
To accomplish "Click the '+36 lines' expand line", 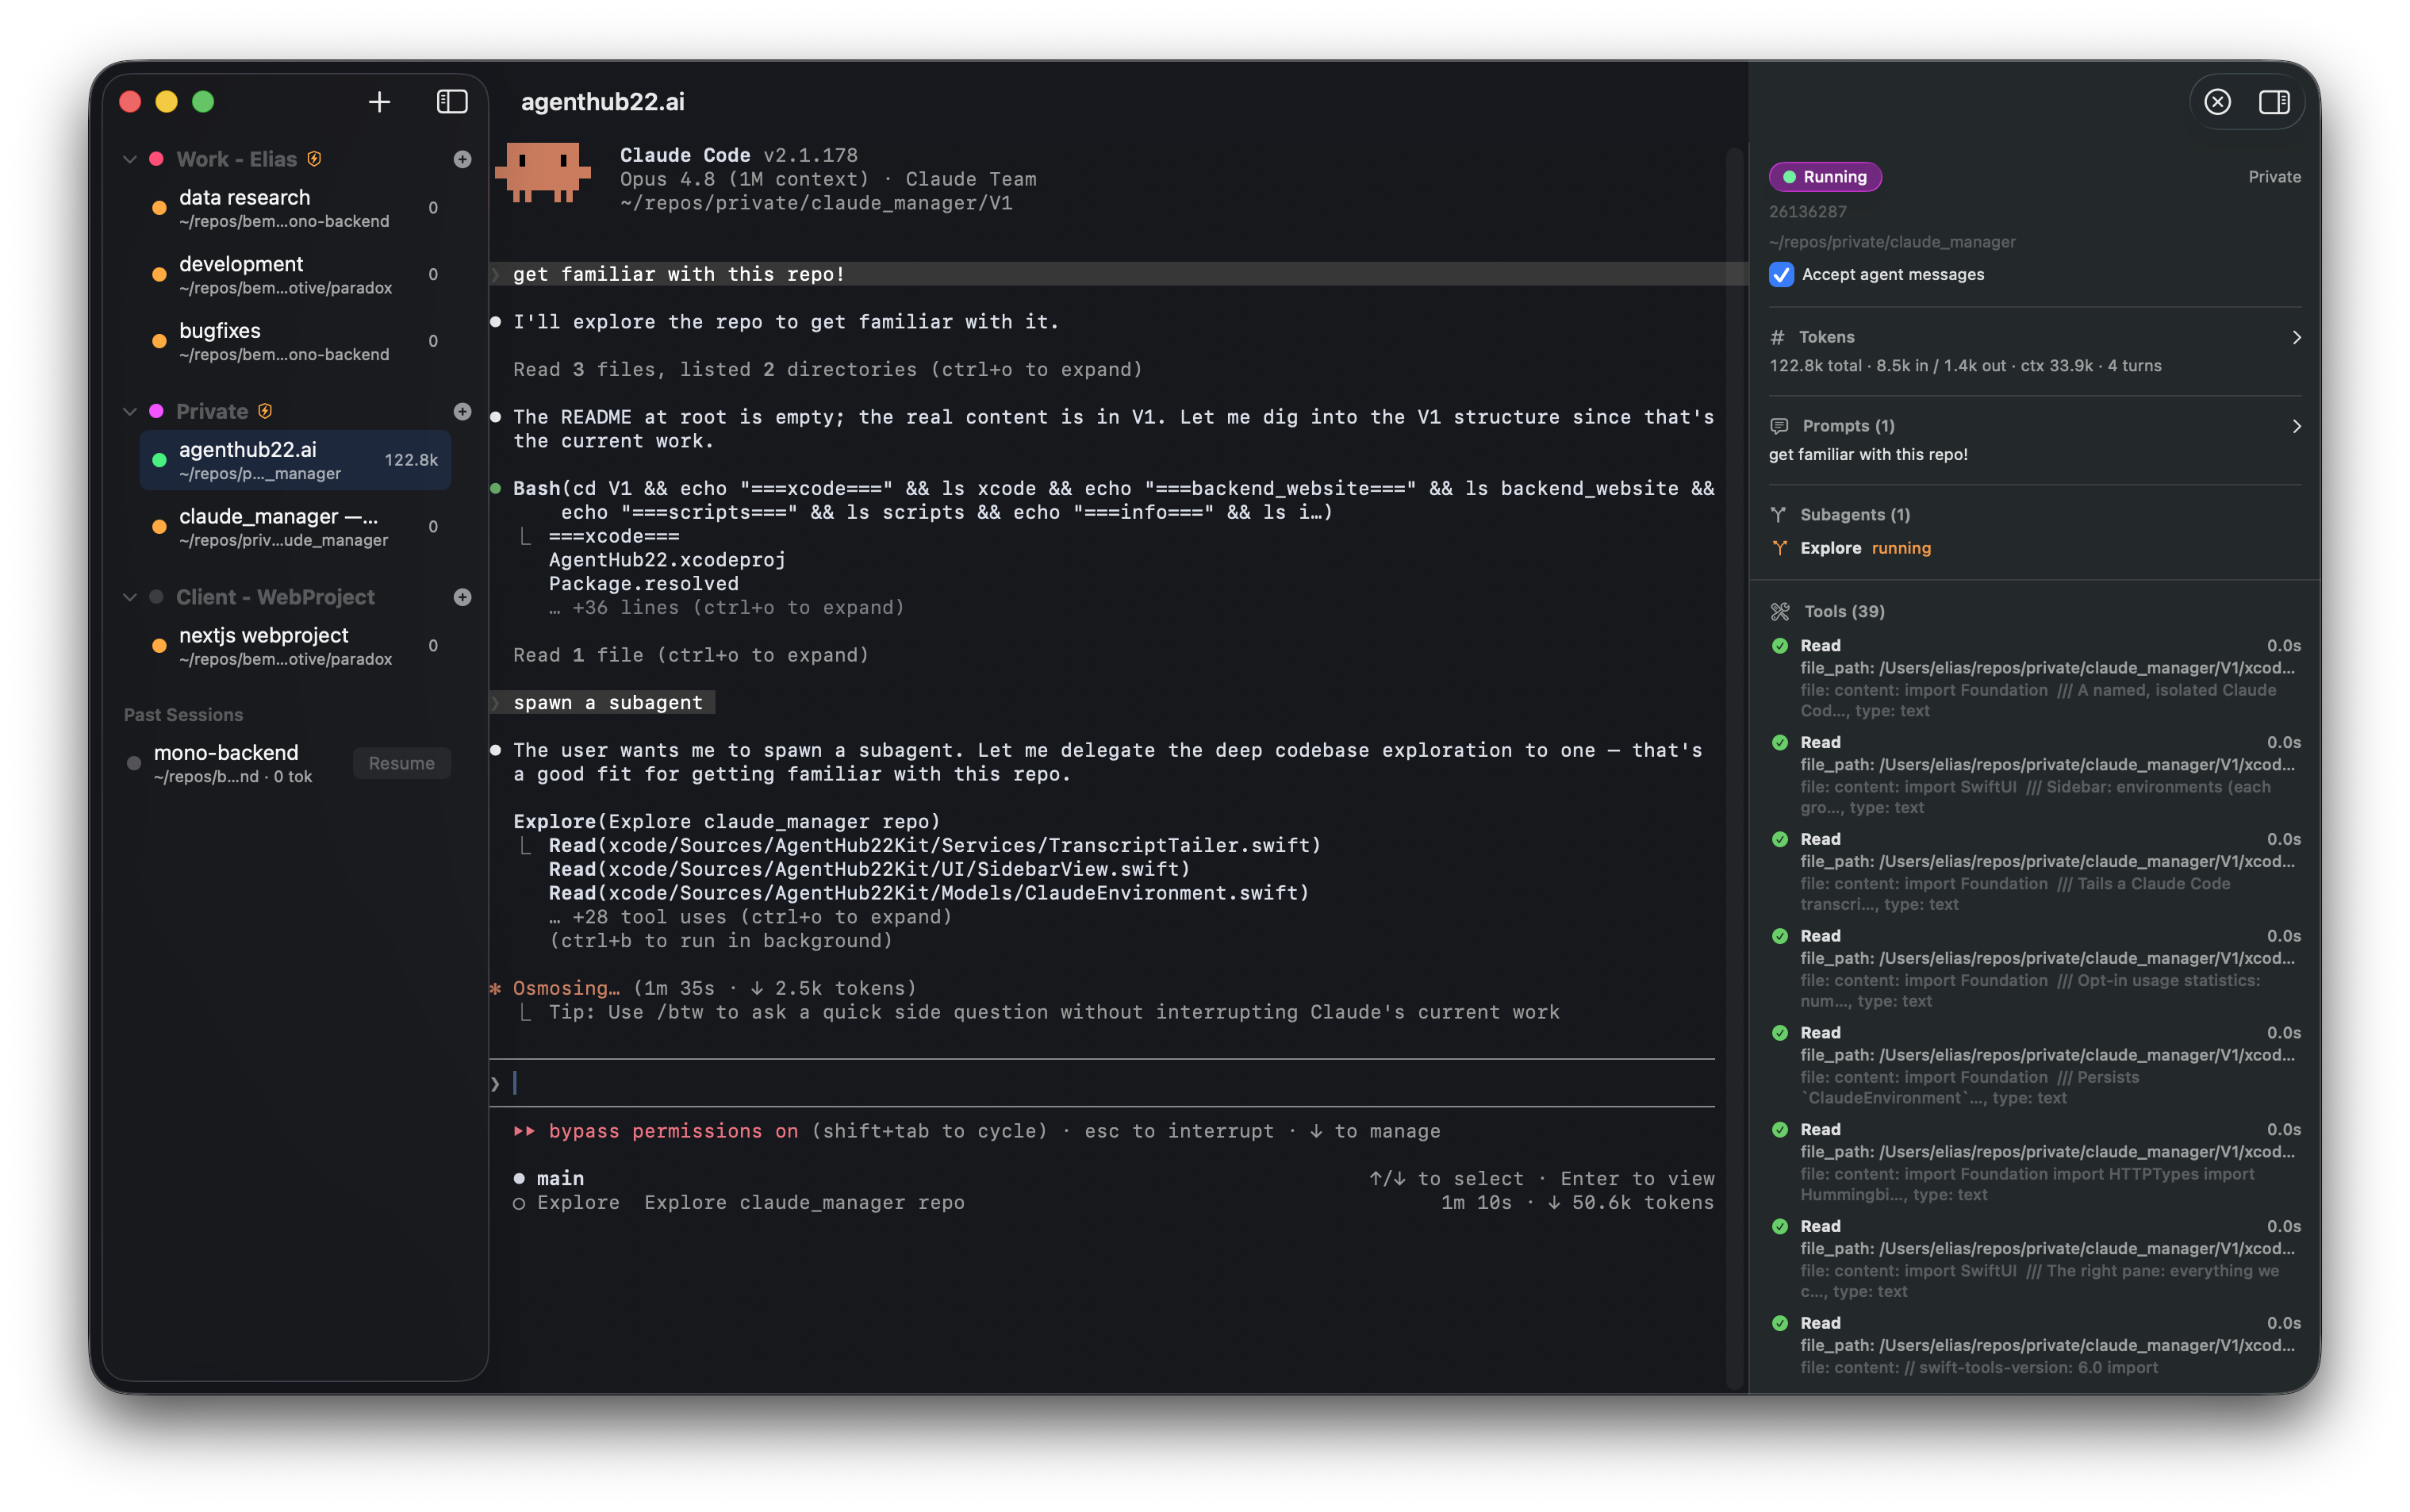I will coord(726,608).
